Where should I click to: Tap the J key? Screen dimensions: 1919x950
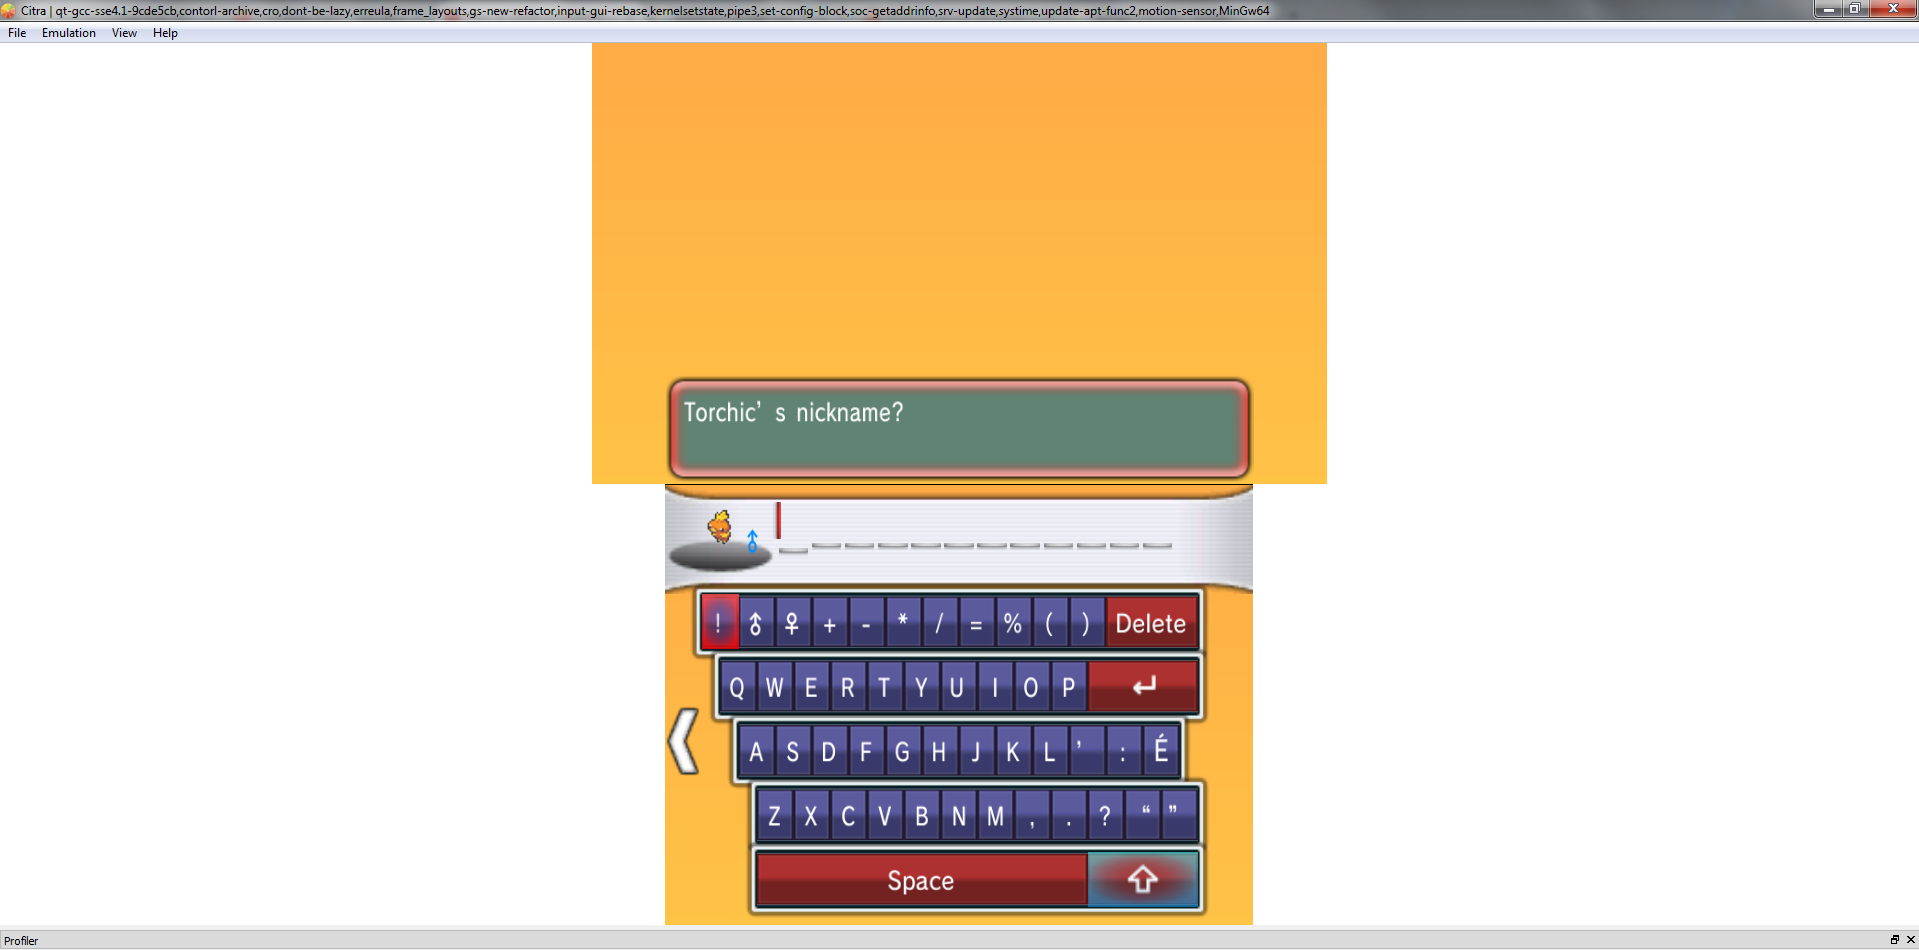pos(976,752)
